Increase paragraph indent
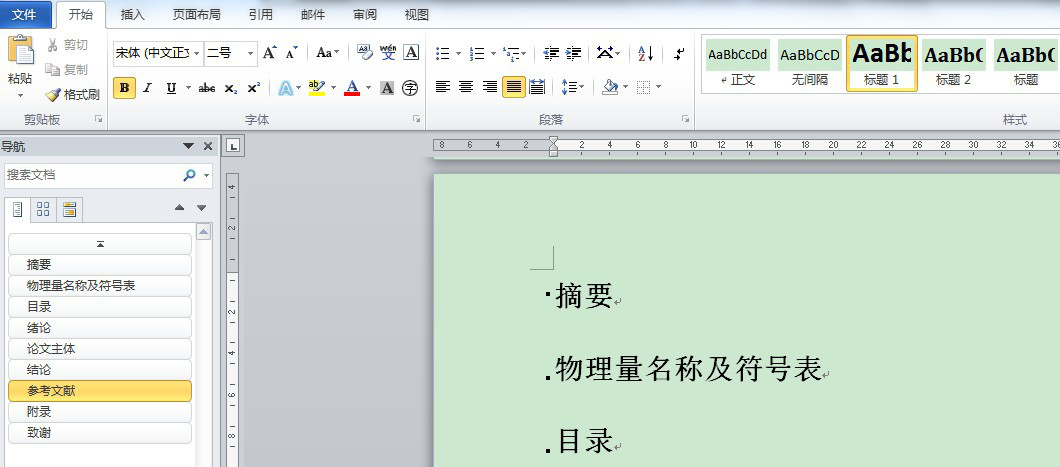The image size is (1060, 467). click(x=574, y=53)
